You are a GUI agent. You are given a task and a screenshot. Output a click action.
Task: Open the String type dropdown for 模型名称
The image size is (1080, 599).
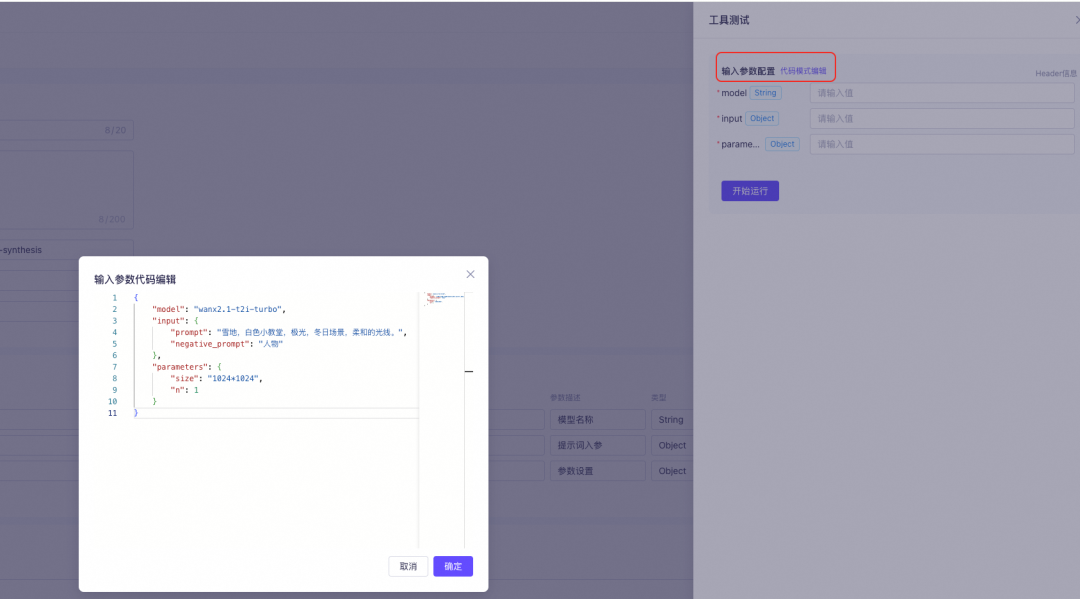(x=672, y=419)
